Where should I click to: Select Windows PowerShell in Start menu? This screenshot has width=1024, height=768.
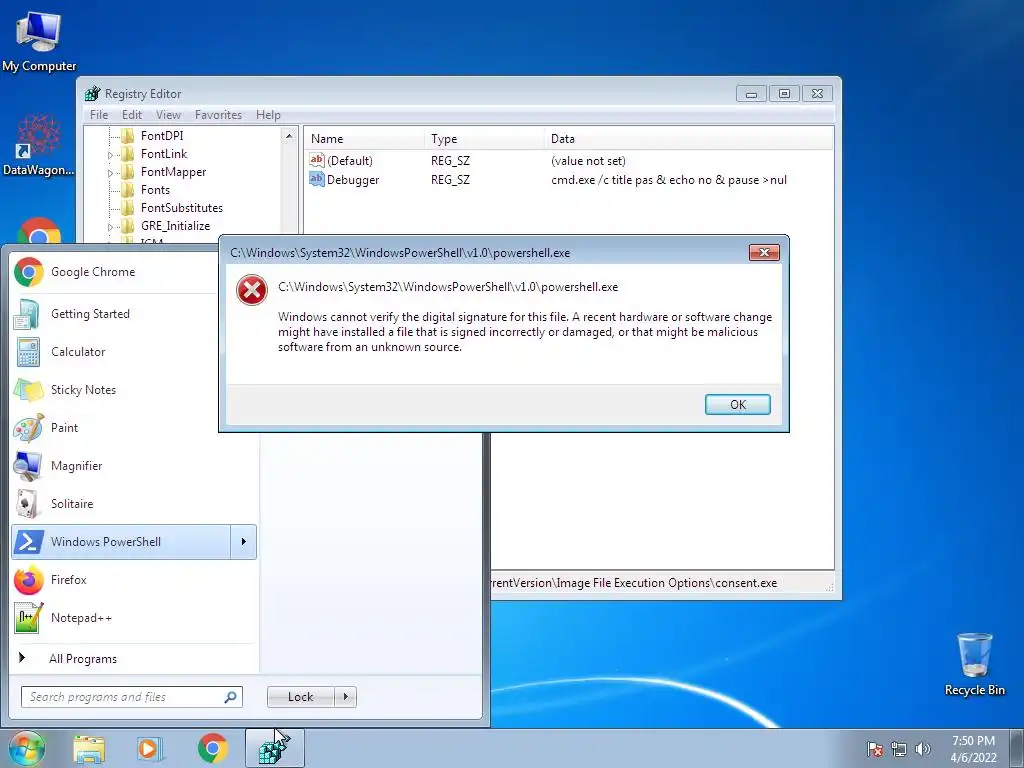[x=121, y=541]
